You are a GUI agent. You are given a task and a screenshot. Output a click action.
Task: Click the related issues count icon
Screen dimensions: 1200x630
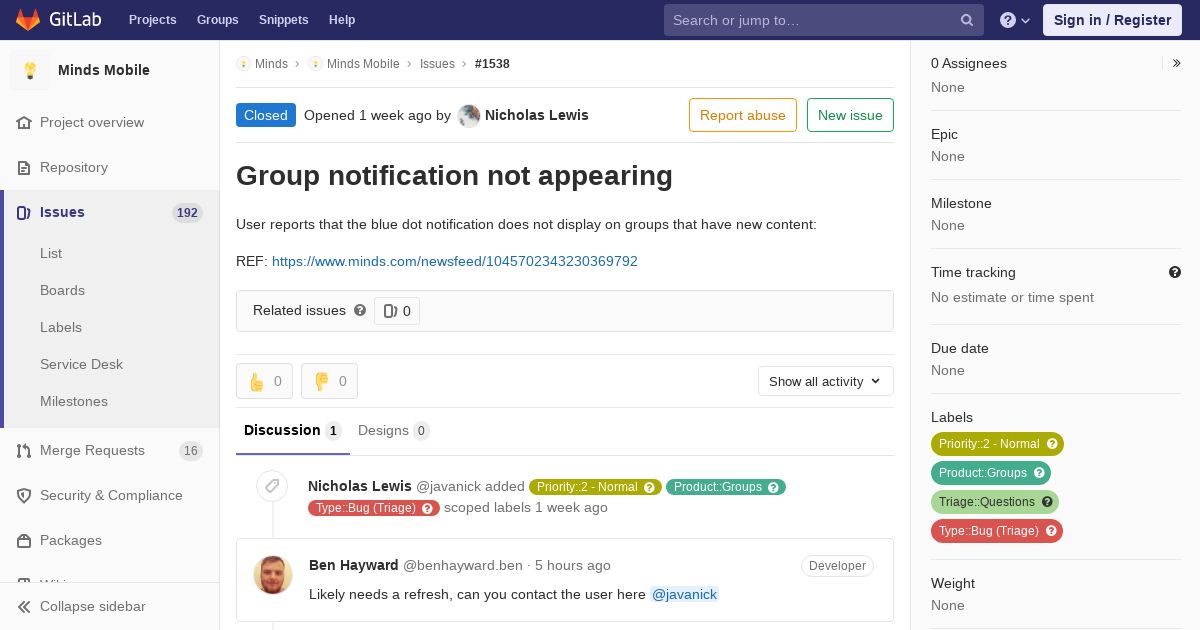point(390,311)
